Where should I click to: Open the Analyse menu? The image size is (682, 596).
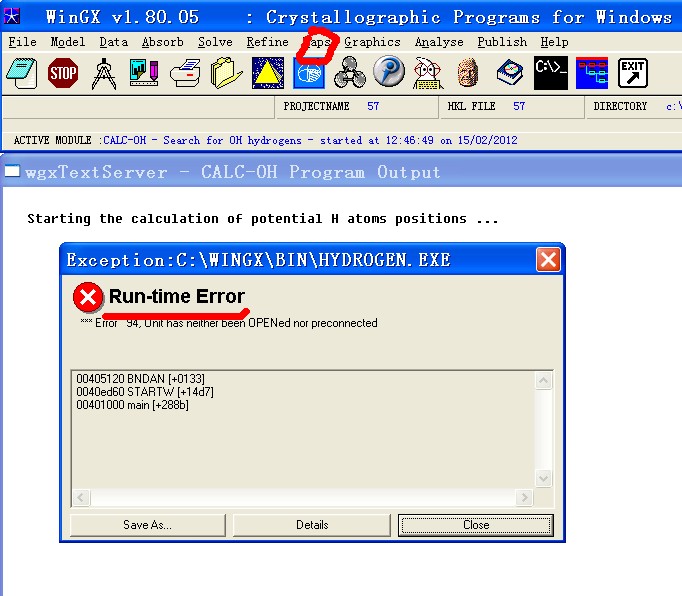pyautogui.click(x=439, y=42)
